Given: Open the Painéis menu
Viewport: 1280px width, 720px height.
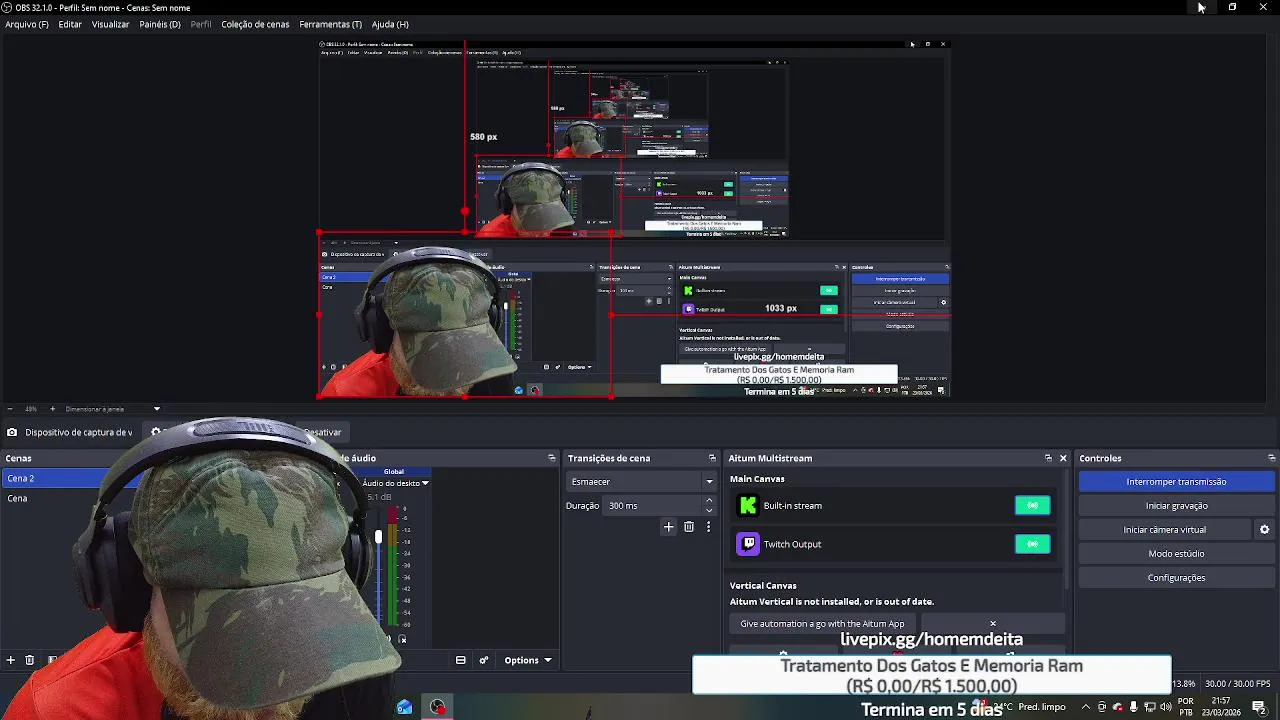Looking at the screenshot, I should click(x=160, y=24).
